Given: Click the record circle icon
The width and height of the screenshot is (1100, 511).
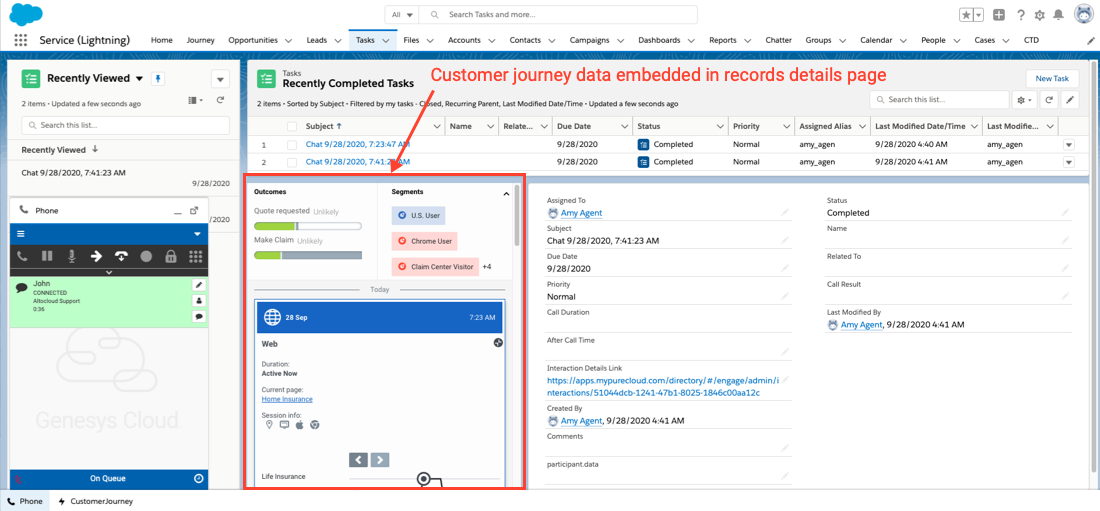Looking at the screenshot, I should [146, 256].
